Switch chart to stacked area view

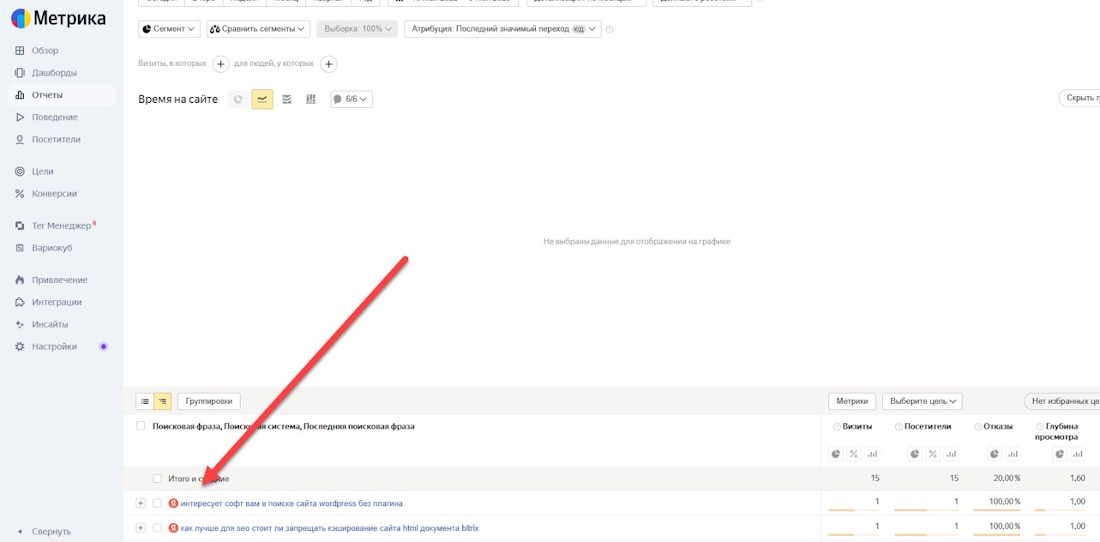click(x=287, y=99)
